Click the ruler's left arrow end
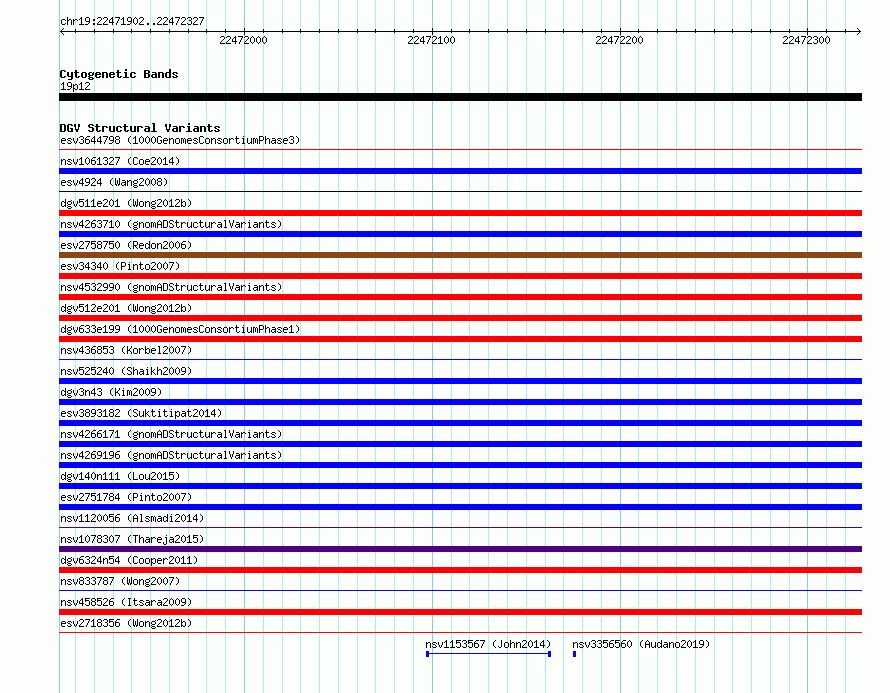Image resolution: width=890 pixels, height=693 pixels. pyautogui.click(x=62, y=31)
